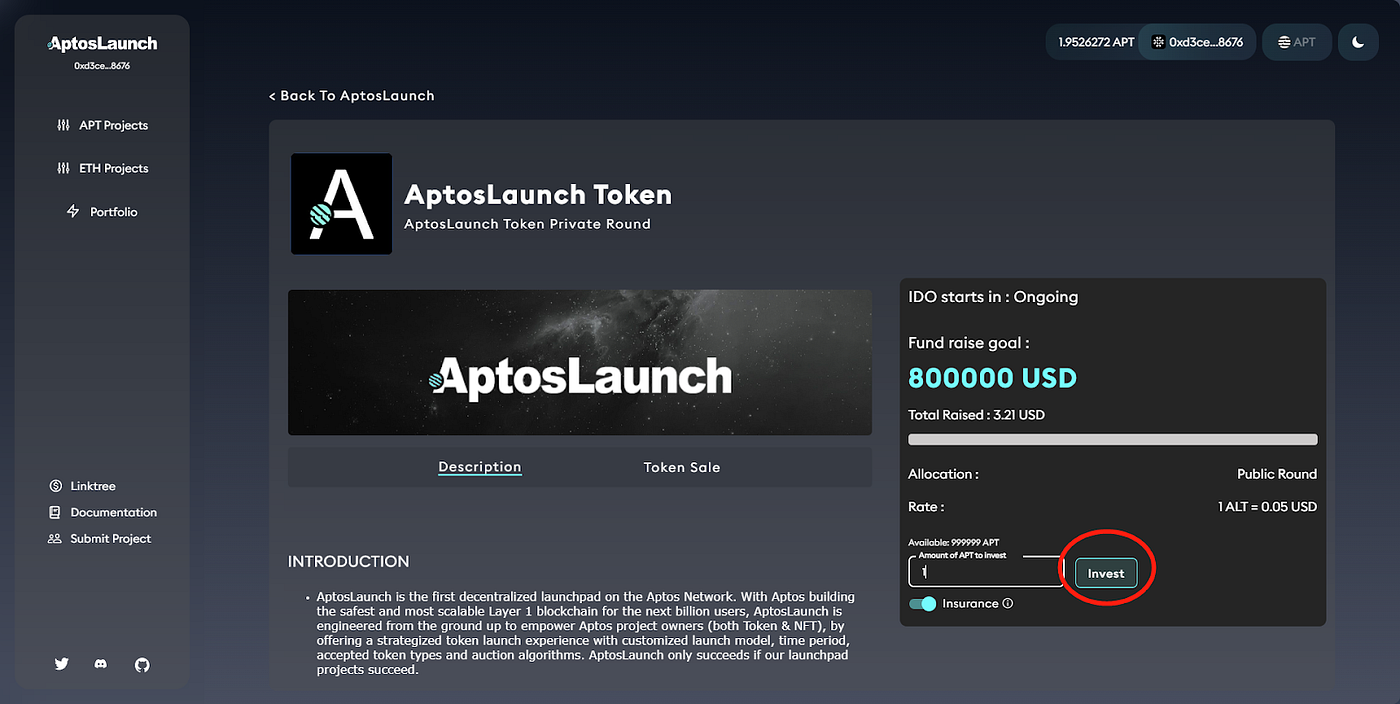Open the APT token selector
The height and width of the screenshot is (704, 1400).
[x=1296, y=41]
